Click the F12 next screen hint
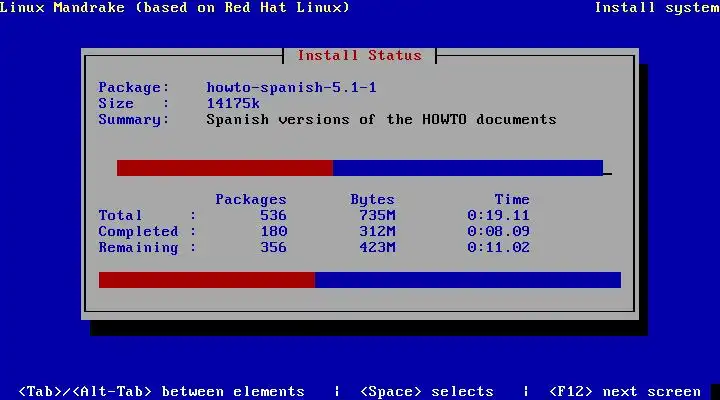Image resolution: width=720 pixels, height=400 pixels. pos(624,391)
